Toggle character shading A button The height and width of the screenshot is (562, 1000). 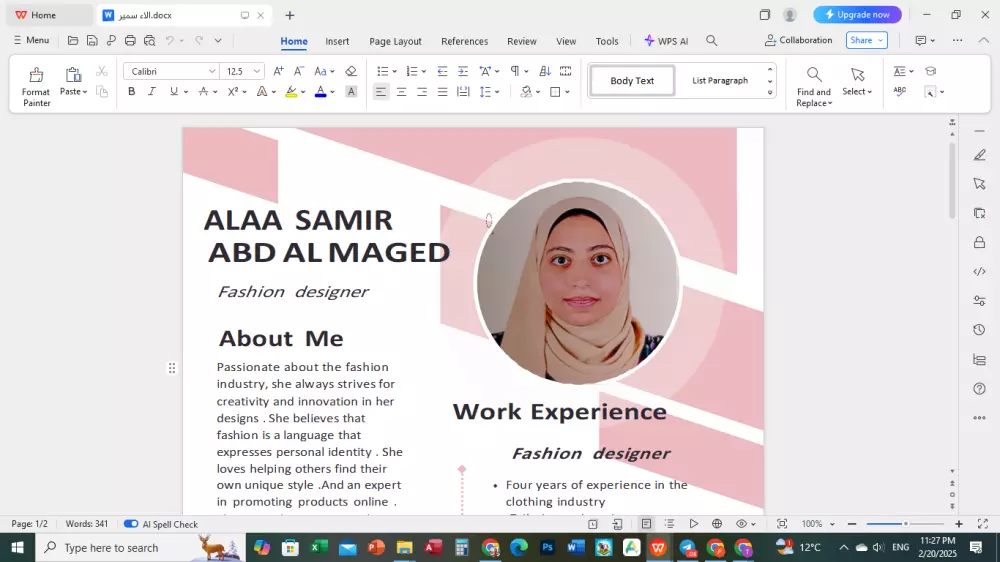[351, 92]
